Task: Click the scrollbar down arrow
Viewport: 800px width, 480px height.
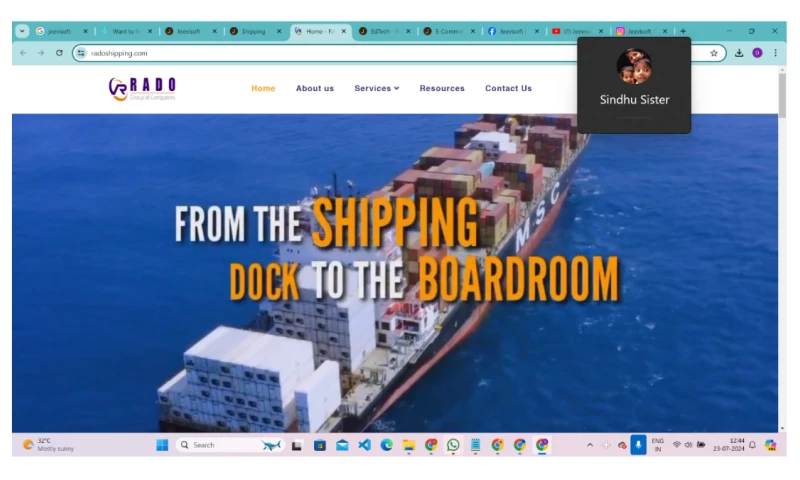Action: 782,428
